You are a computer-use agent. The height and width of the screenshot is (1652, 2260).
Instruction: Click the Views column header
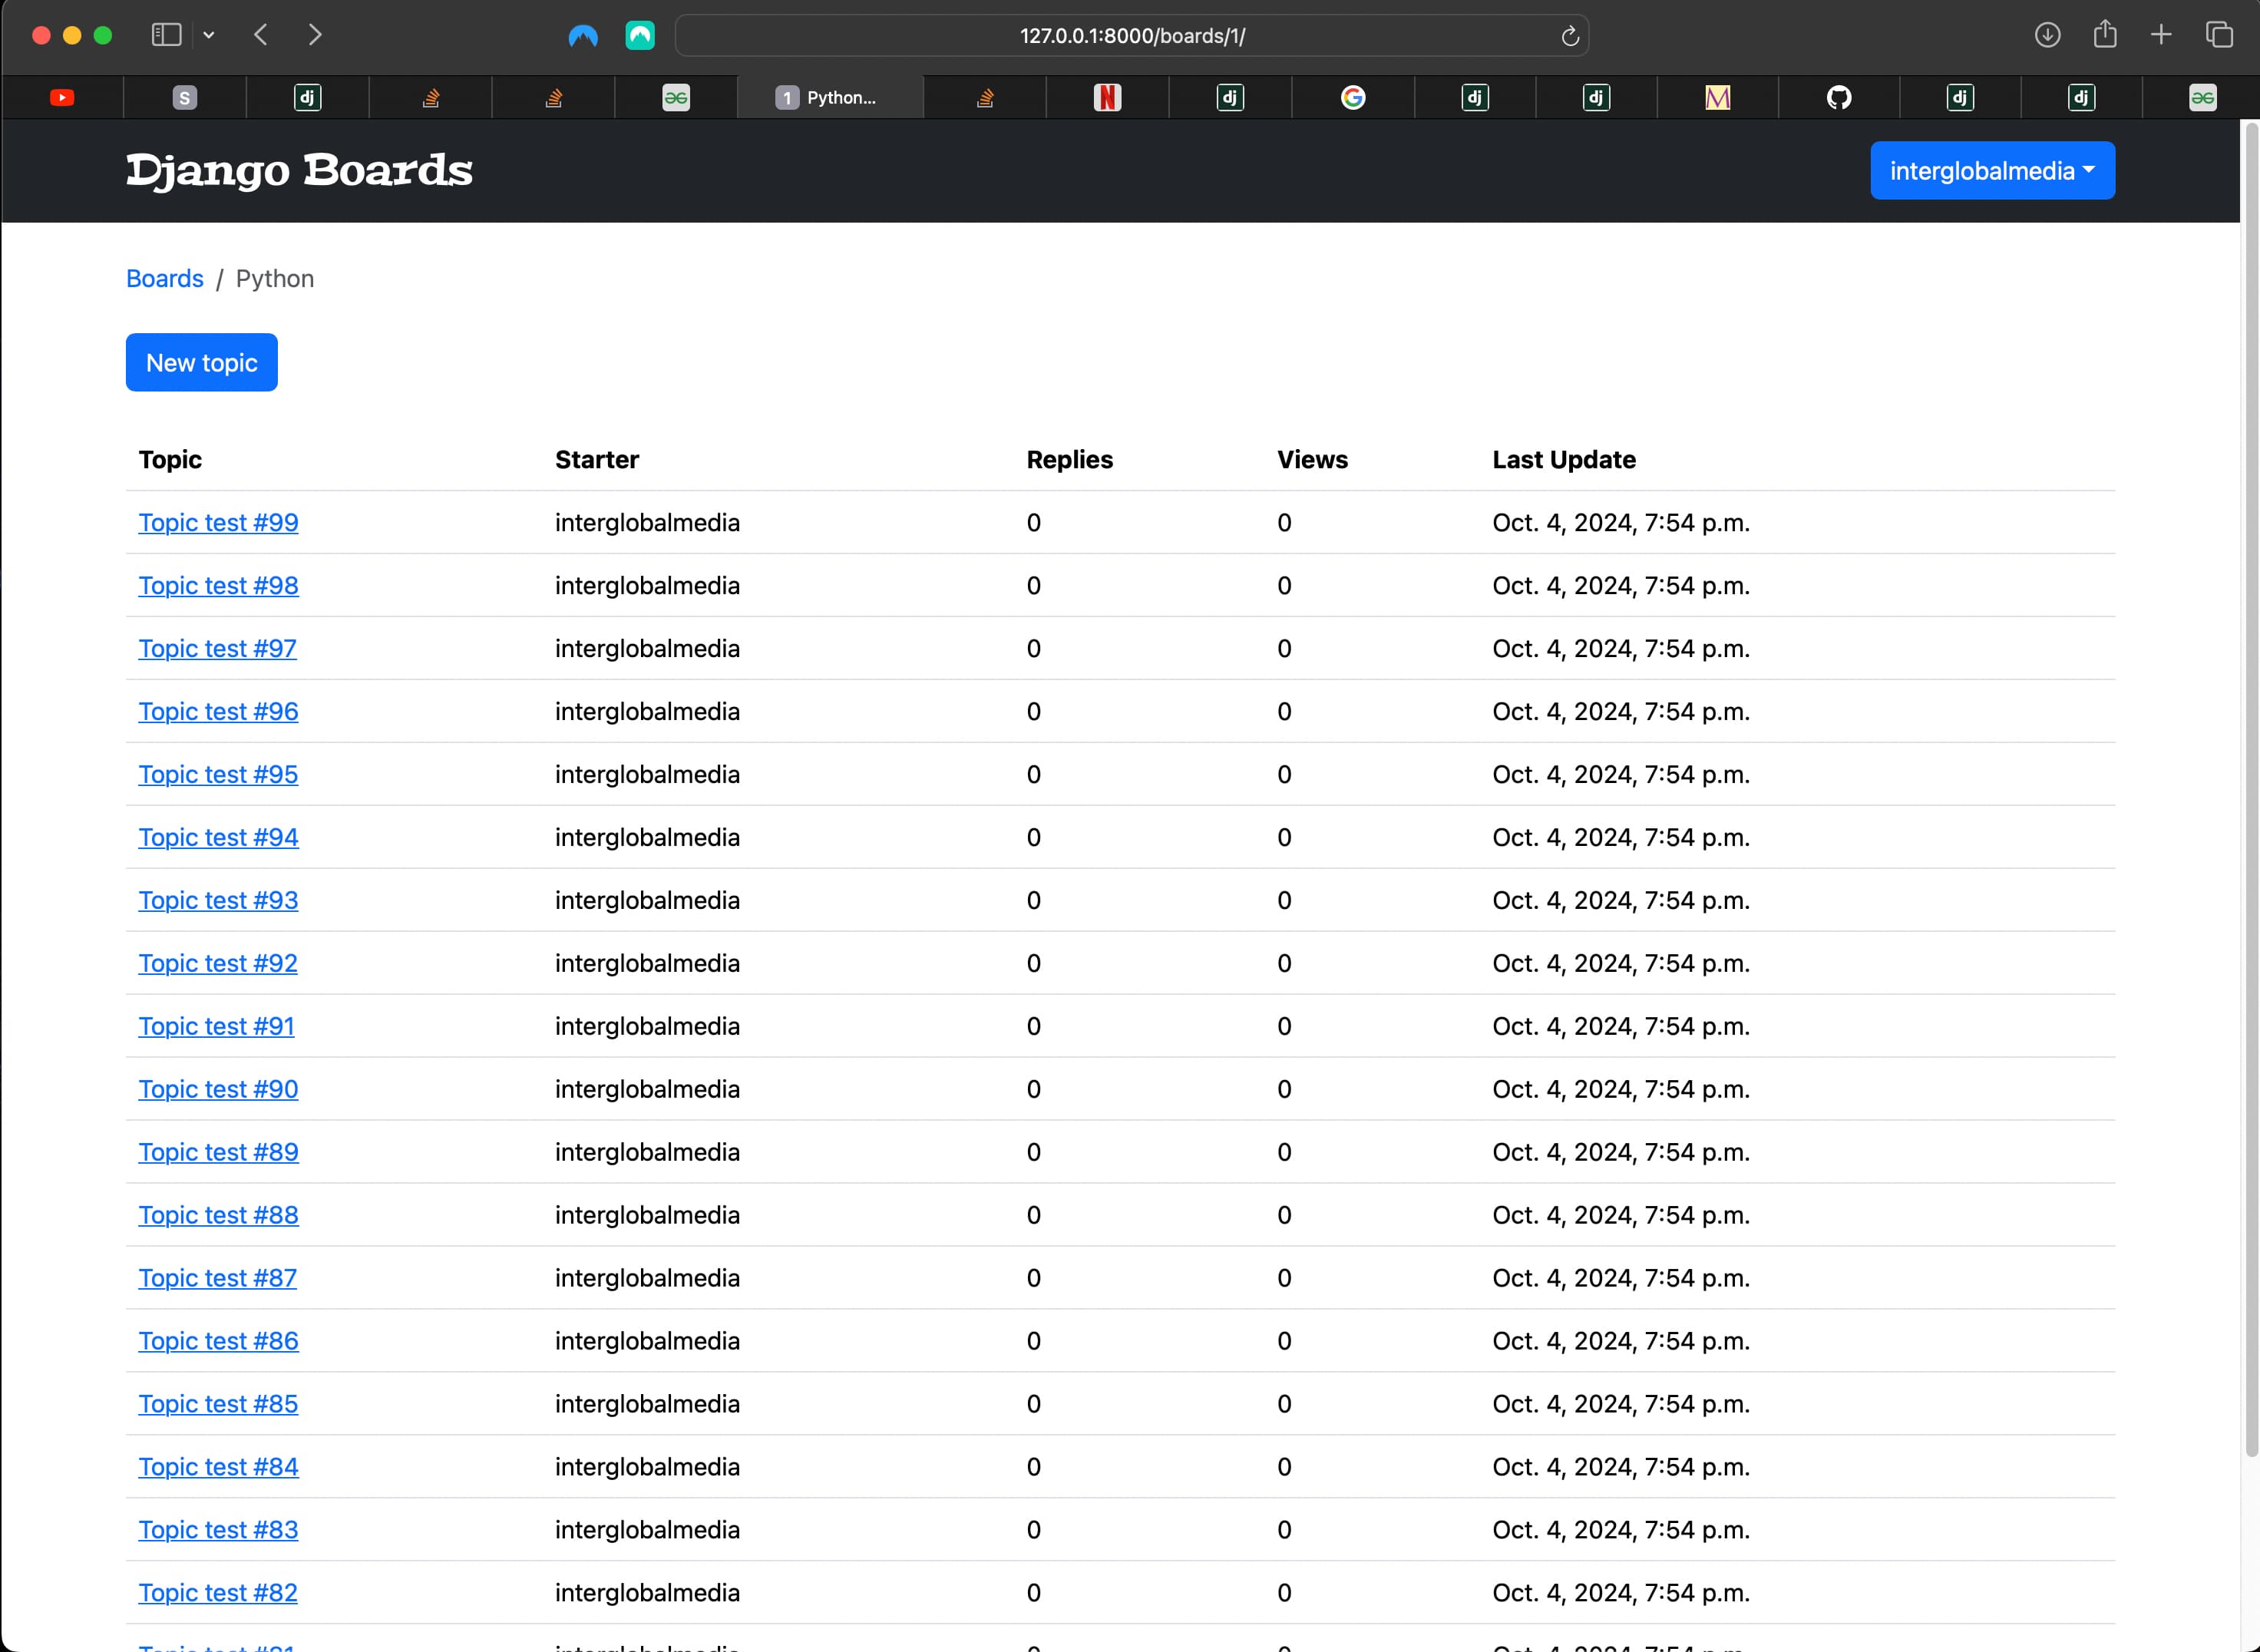1312,460
